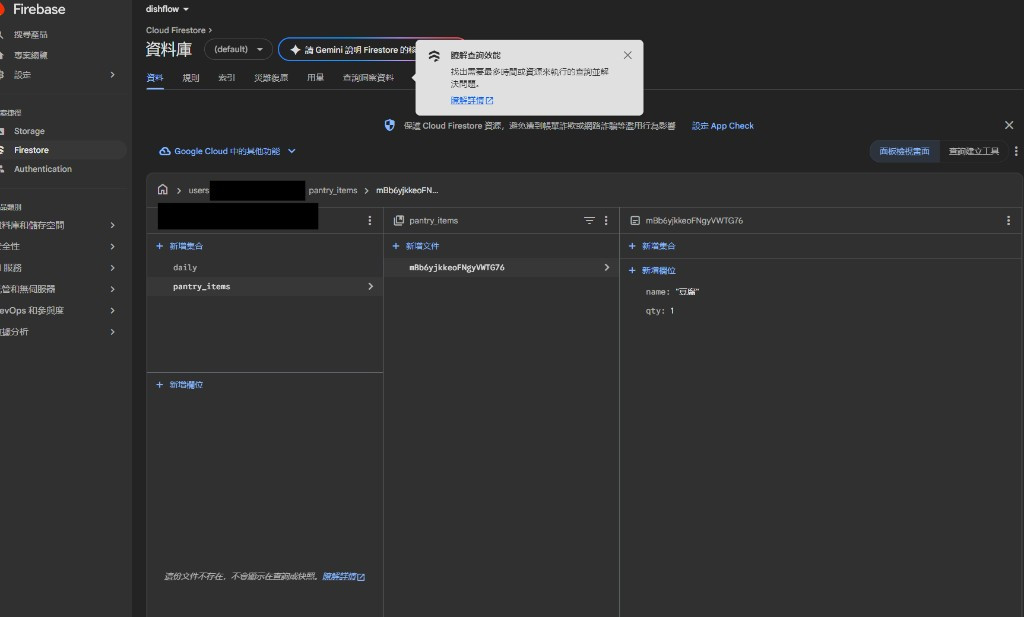Screen dimensions: 1024x617
Task: Expand the 代管和無伺服器 category chevron
Action: 112,289
